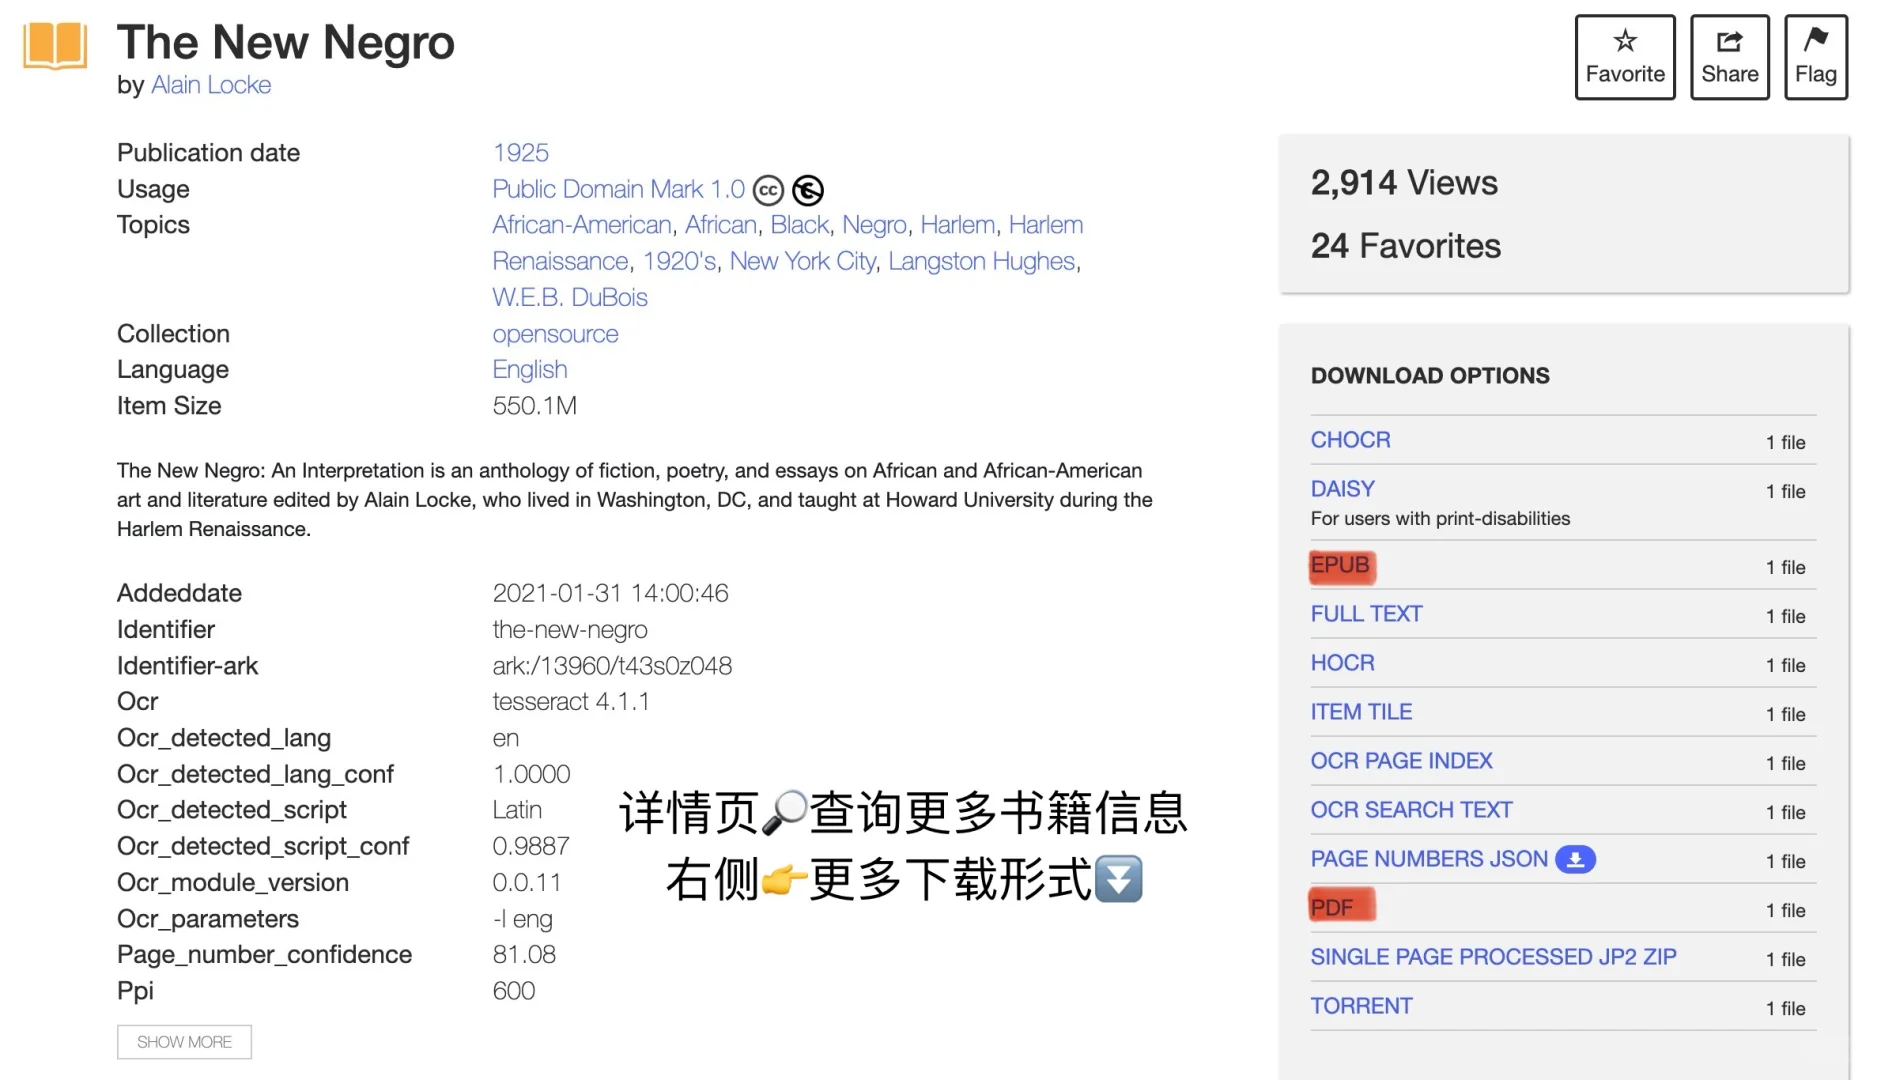This screenshot has width=1877, height=1080.
Task: Click the 2,914 Views count
Action: coord(1404,183)
